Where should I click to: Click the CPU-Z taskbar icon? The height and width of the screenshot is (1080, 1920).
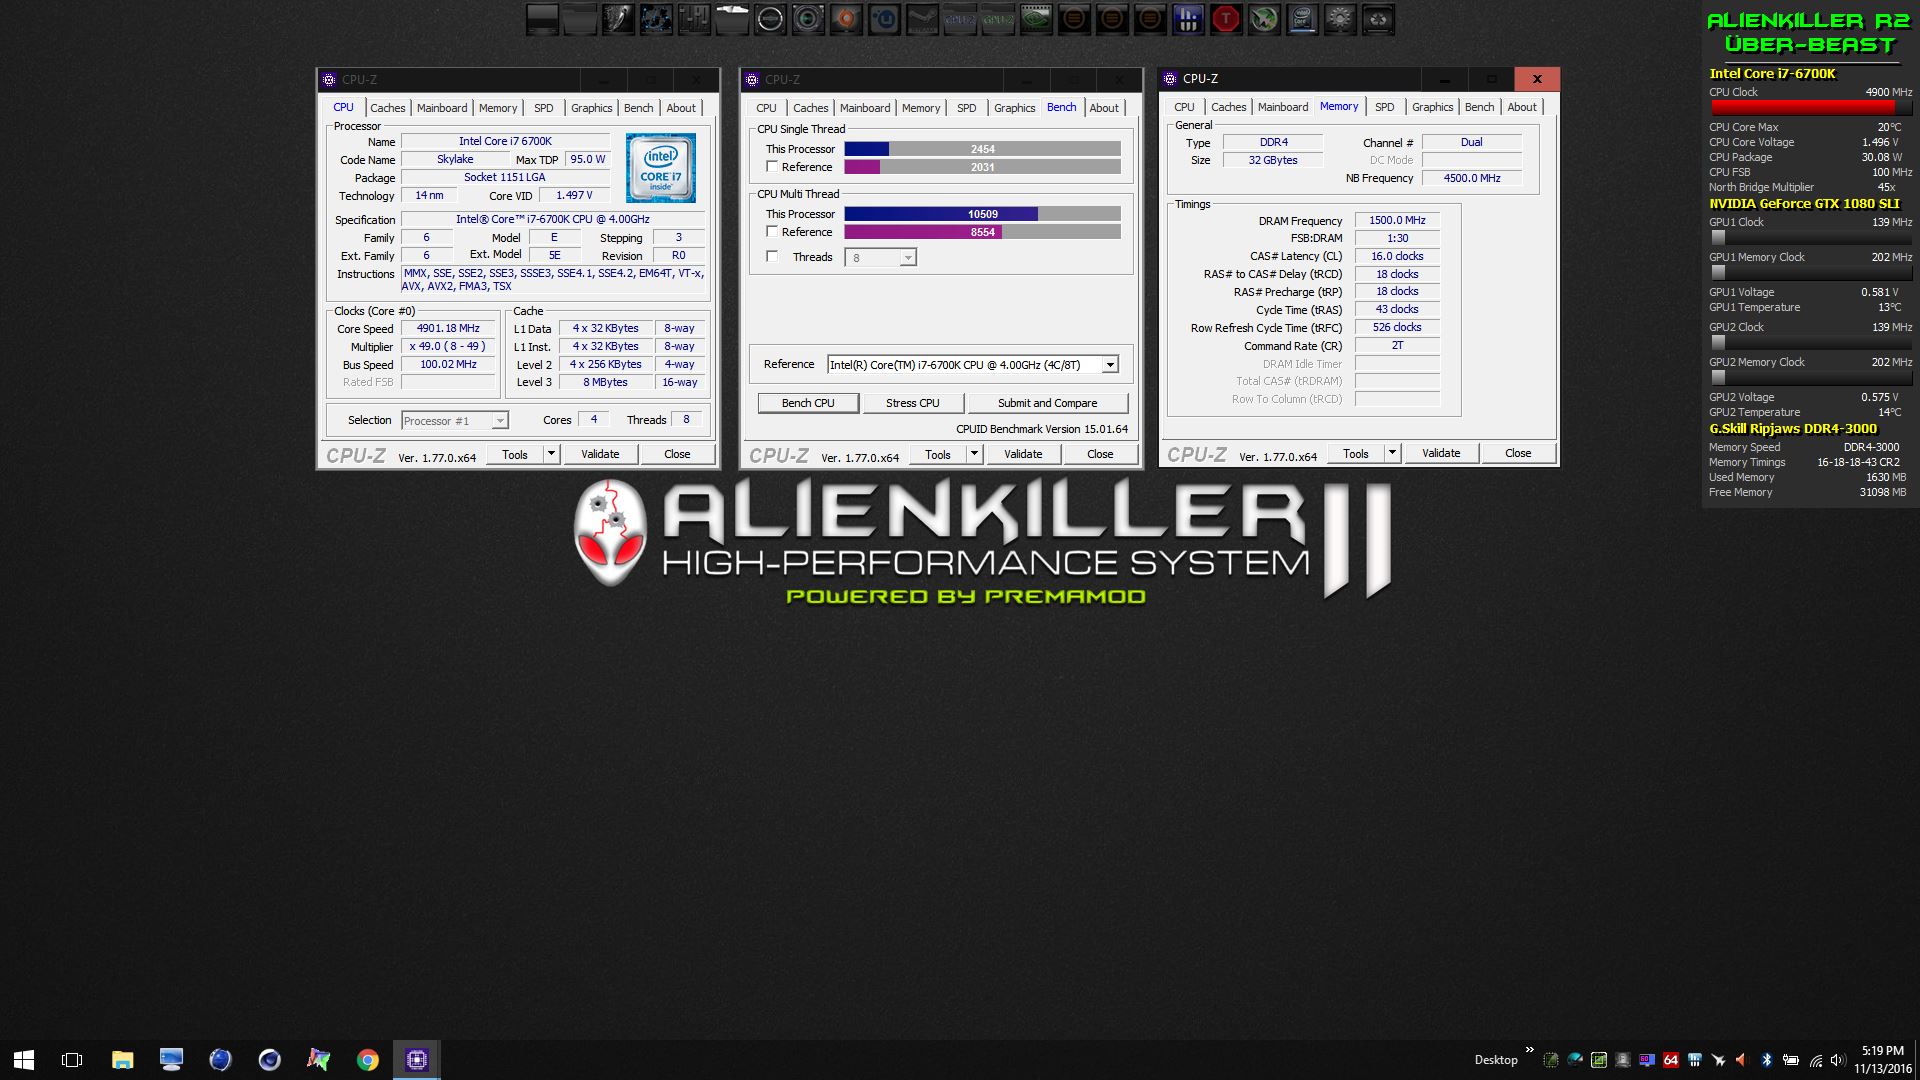(x=417, y=1059)
